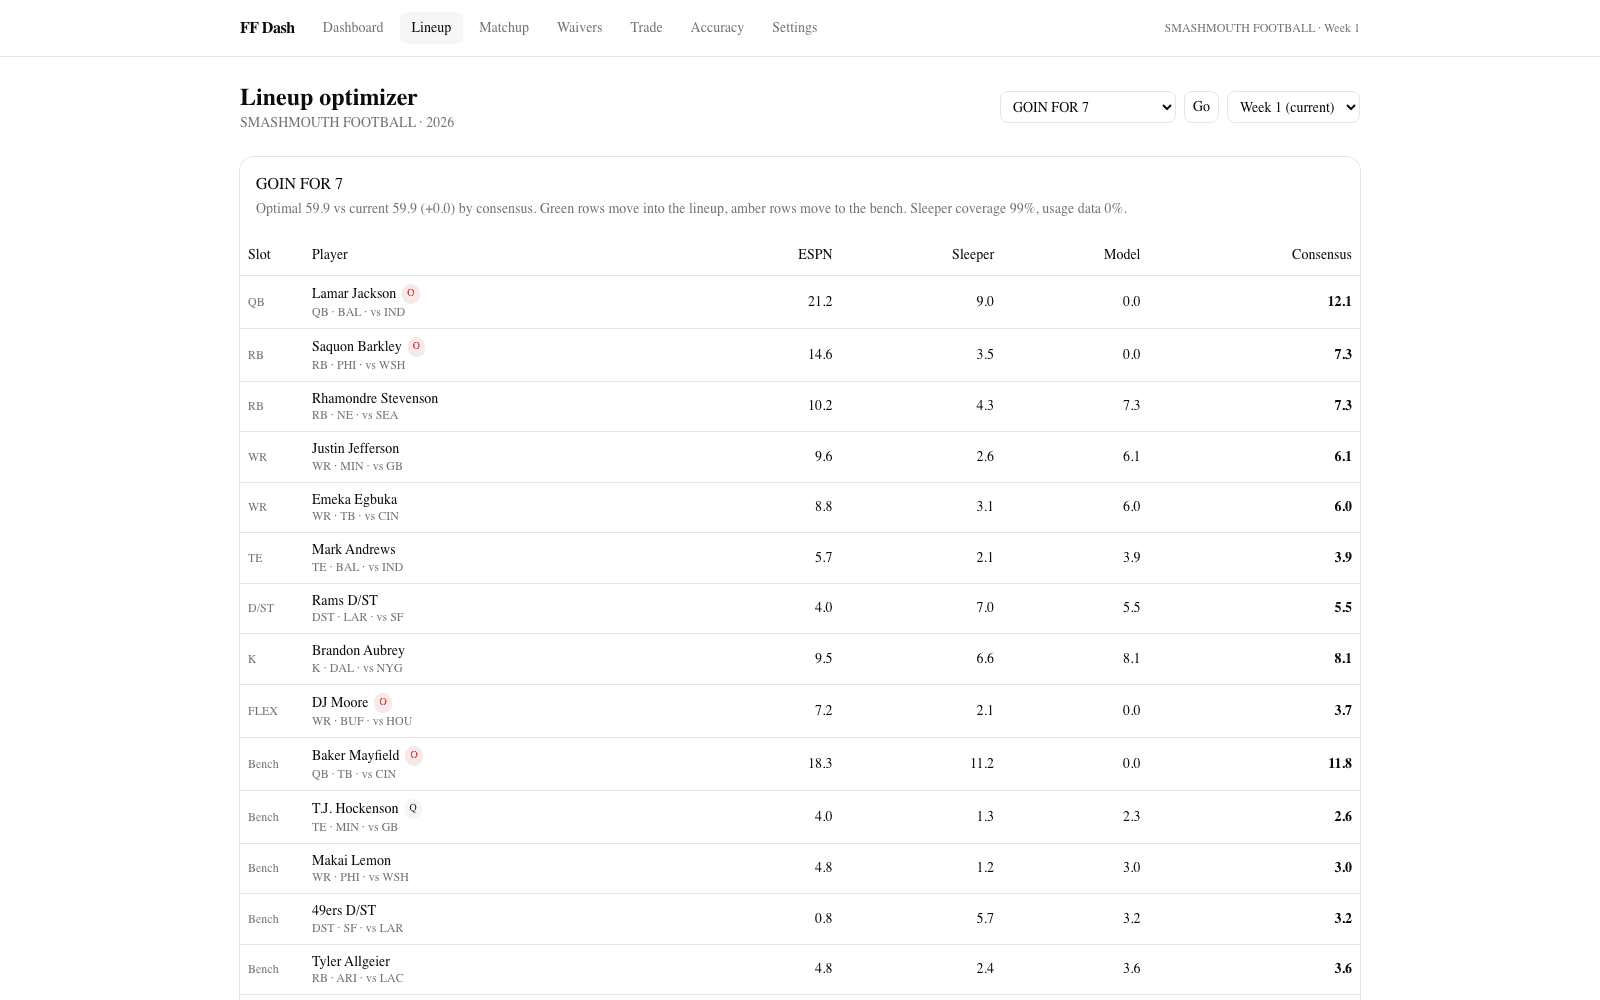Select player name Justin Jefferson
This screenshot has height=1000, width=1600.
coord(355,449)
